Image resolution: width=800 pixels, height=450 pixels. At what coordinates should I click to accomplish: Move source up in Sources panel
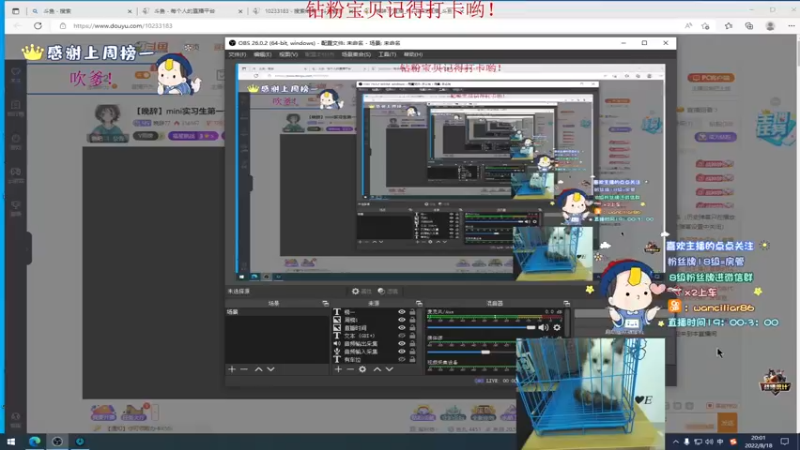coord(377,369)
